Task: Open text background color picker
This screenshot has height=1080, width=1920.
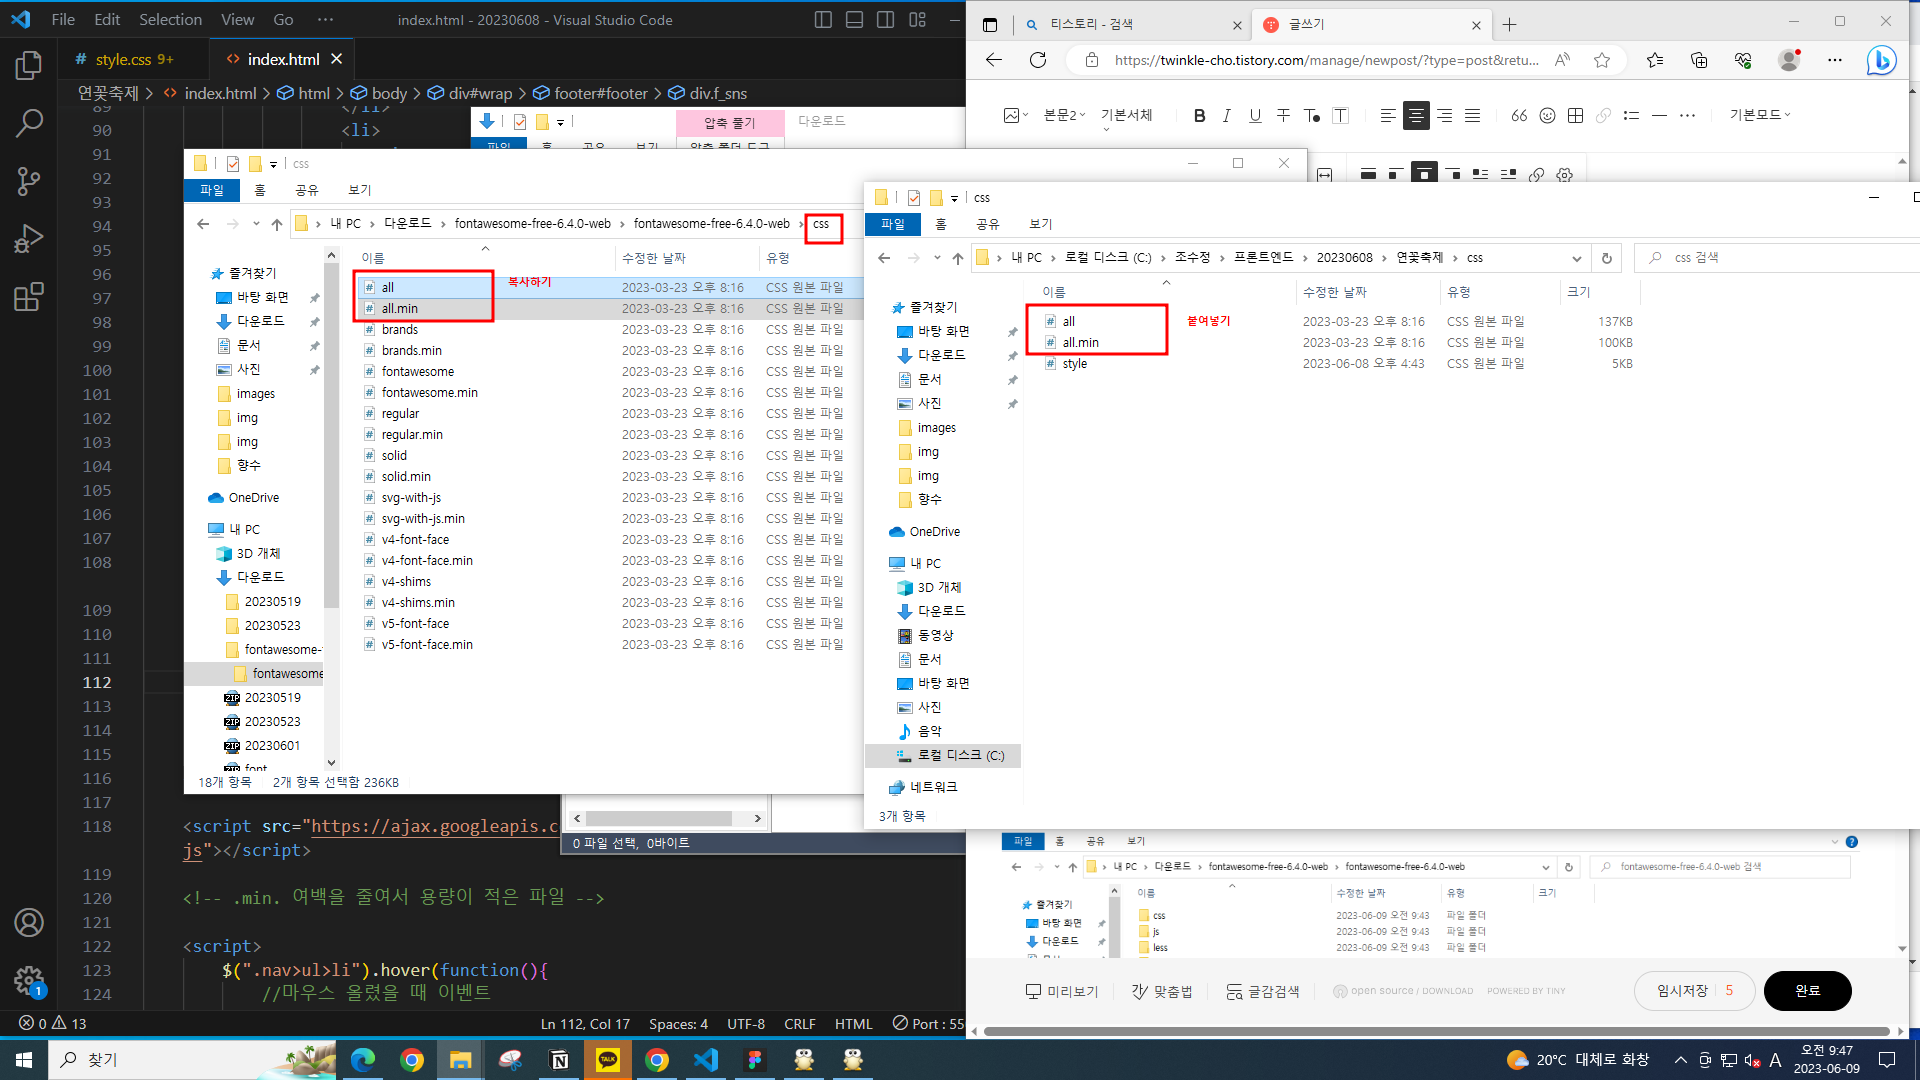Action: [x=1341, y=116]
